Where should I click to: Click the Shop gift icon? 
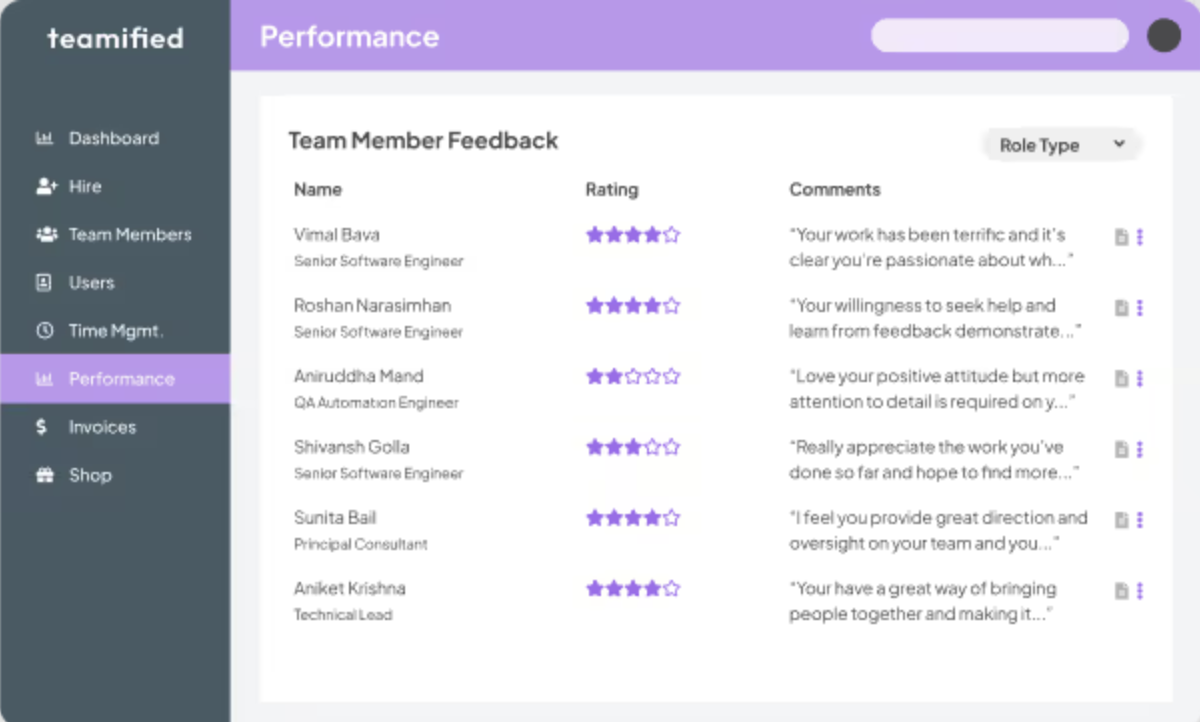(x=44, y=475)
